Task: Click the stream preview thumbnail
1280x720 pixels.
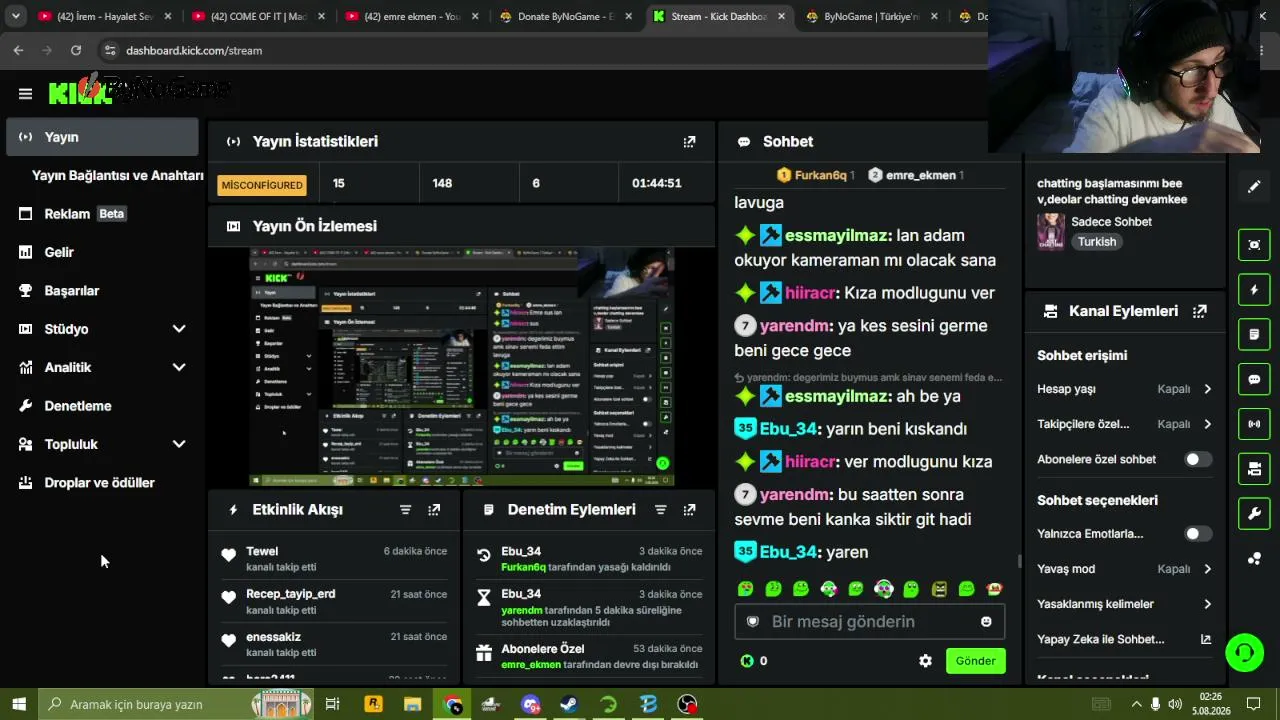Action: 462,367
